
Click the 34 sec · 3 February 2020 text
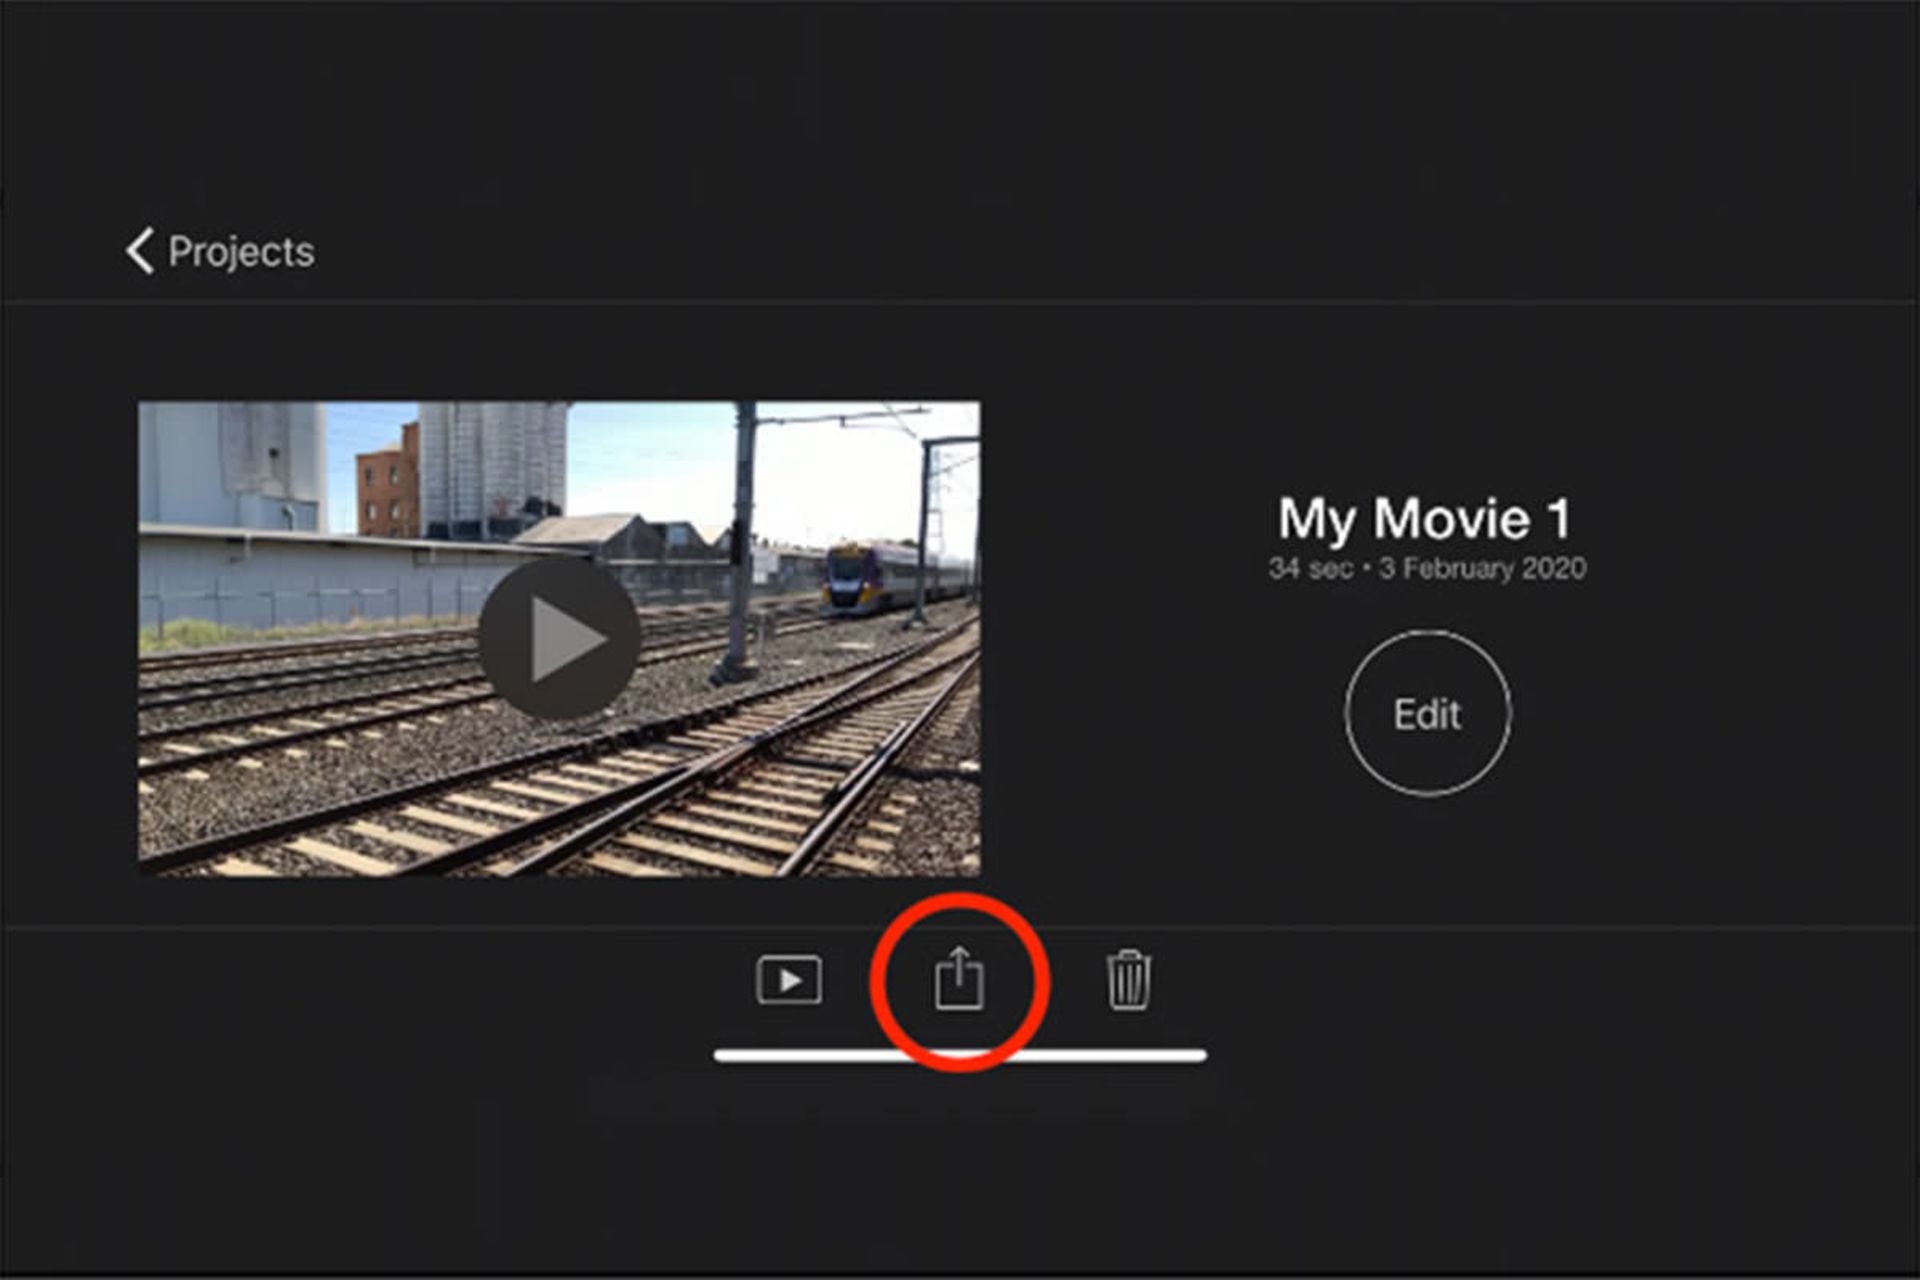click(1427, 568)
